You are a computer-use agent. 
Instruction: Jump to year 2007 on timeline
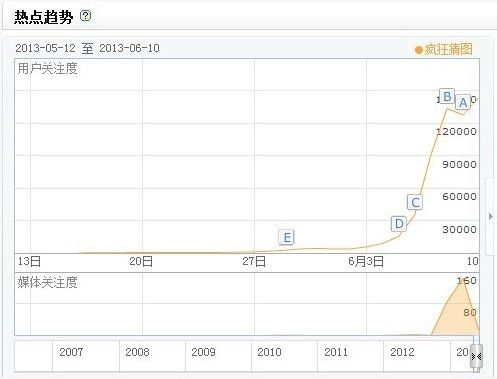tap(71, 352)
